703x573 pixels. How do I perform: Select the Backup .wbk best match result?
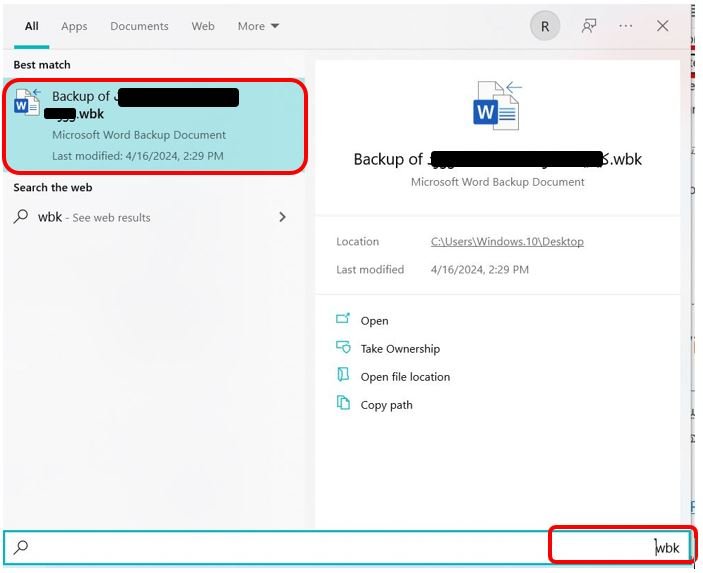[155, 126]
